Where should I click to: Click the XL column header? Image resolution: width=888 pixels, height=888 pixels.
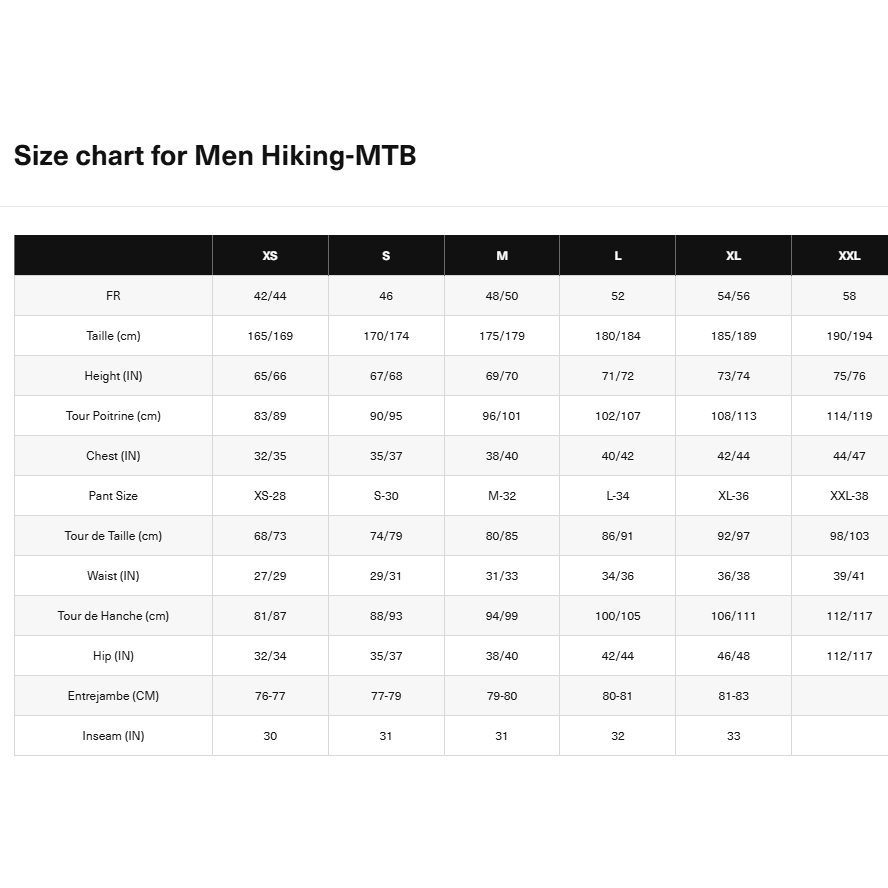click(733, 256)
